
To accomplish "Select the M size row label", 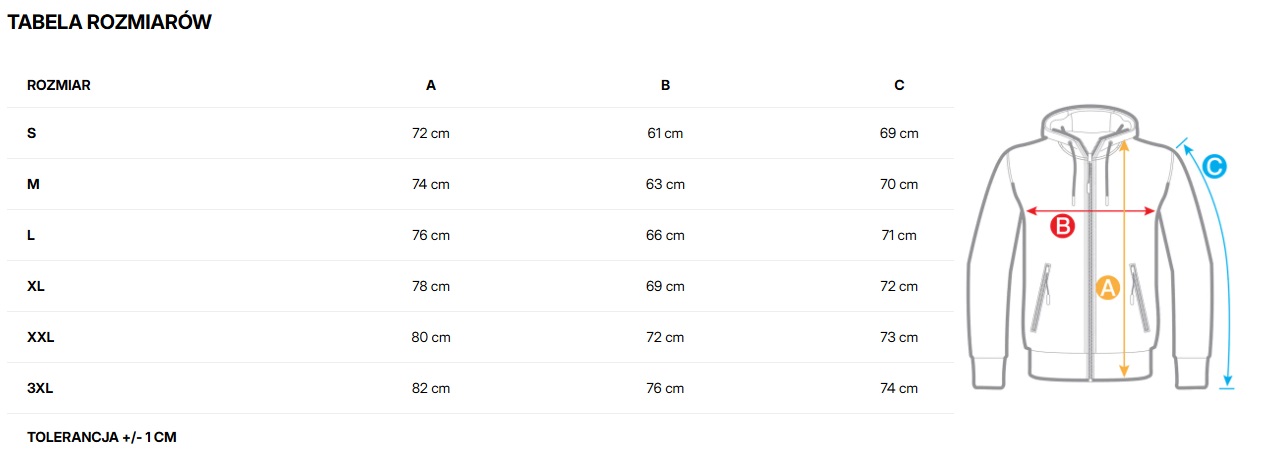I will pos(33,184).
